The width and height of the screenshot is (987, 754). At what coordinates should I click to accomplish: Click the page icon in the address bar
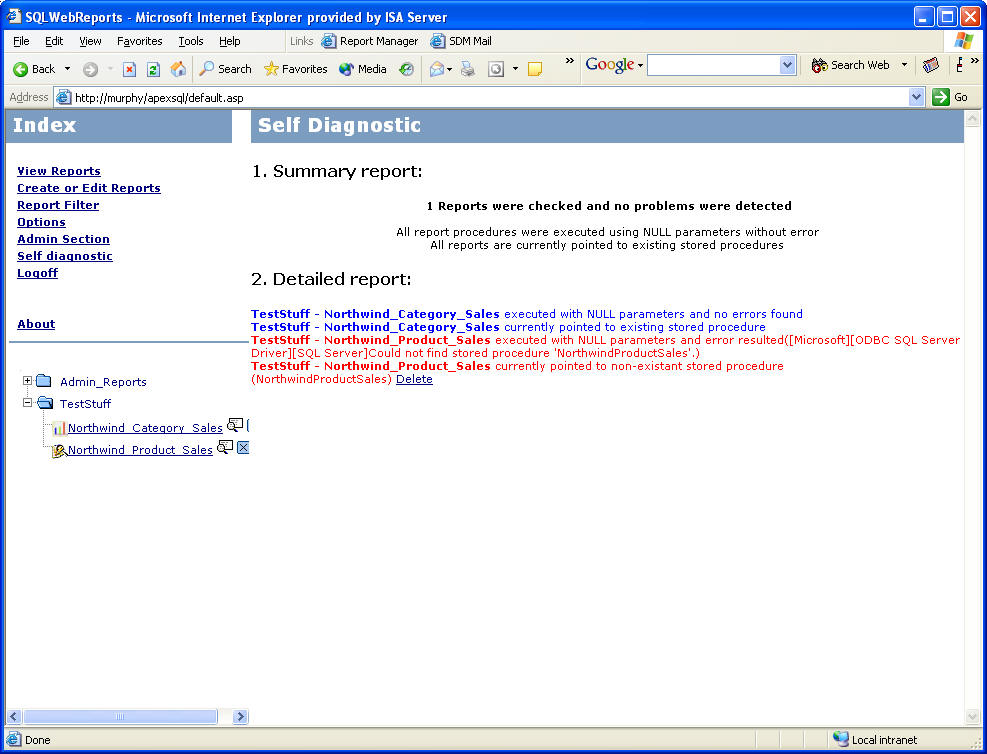(64, 98)
